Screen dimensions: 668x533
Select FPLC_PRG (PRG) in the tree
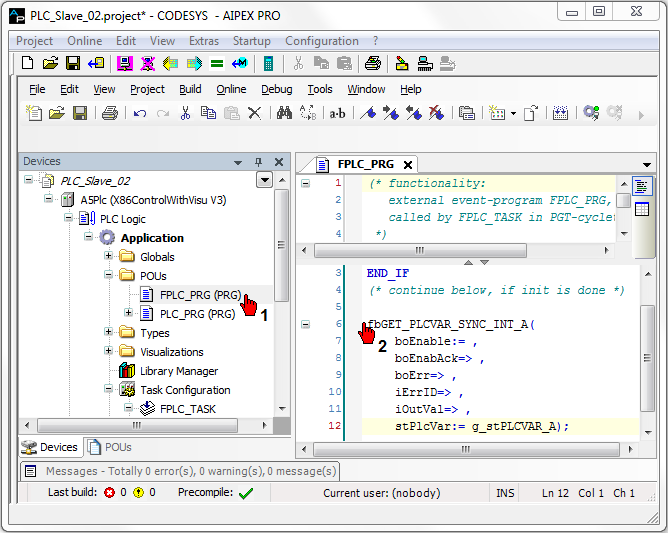coord(200,295)
